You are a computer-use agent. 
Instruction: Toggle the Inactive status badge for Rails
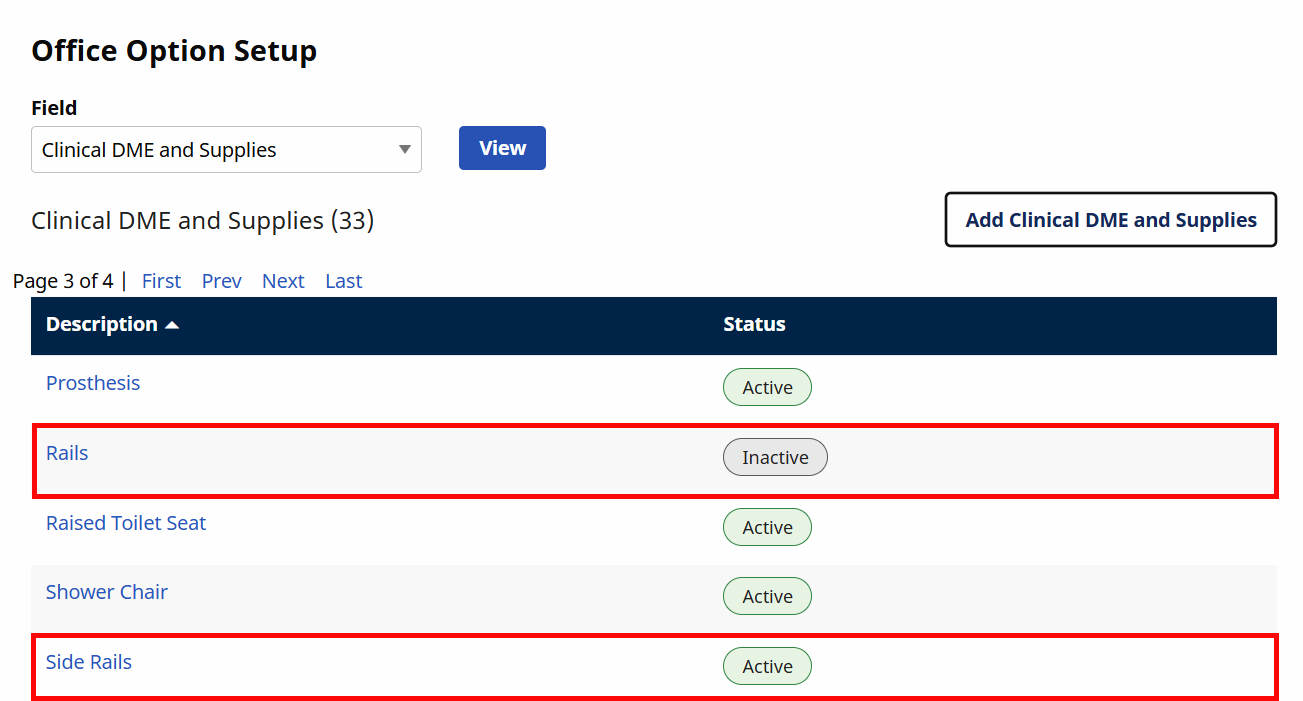775,457
